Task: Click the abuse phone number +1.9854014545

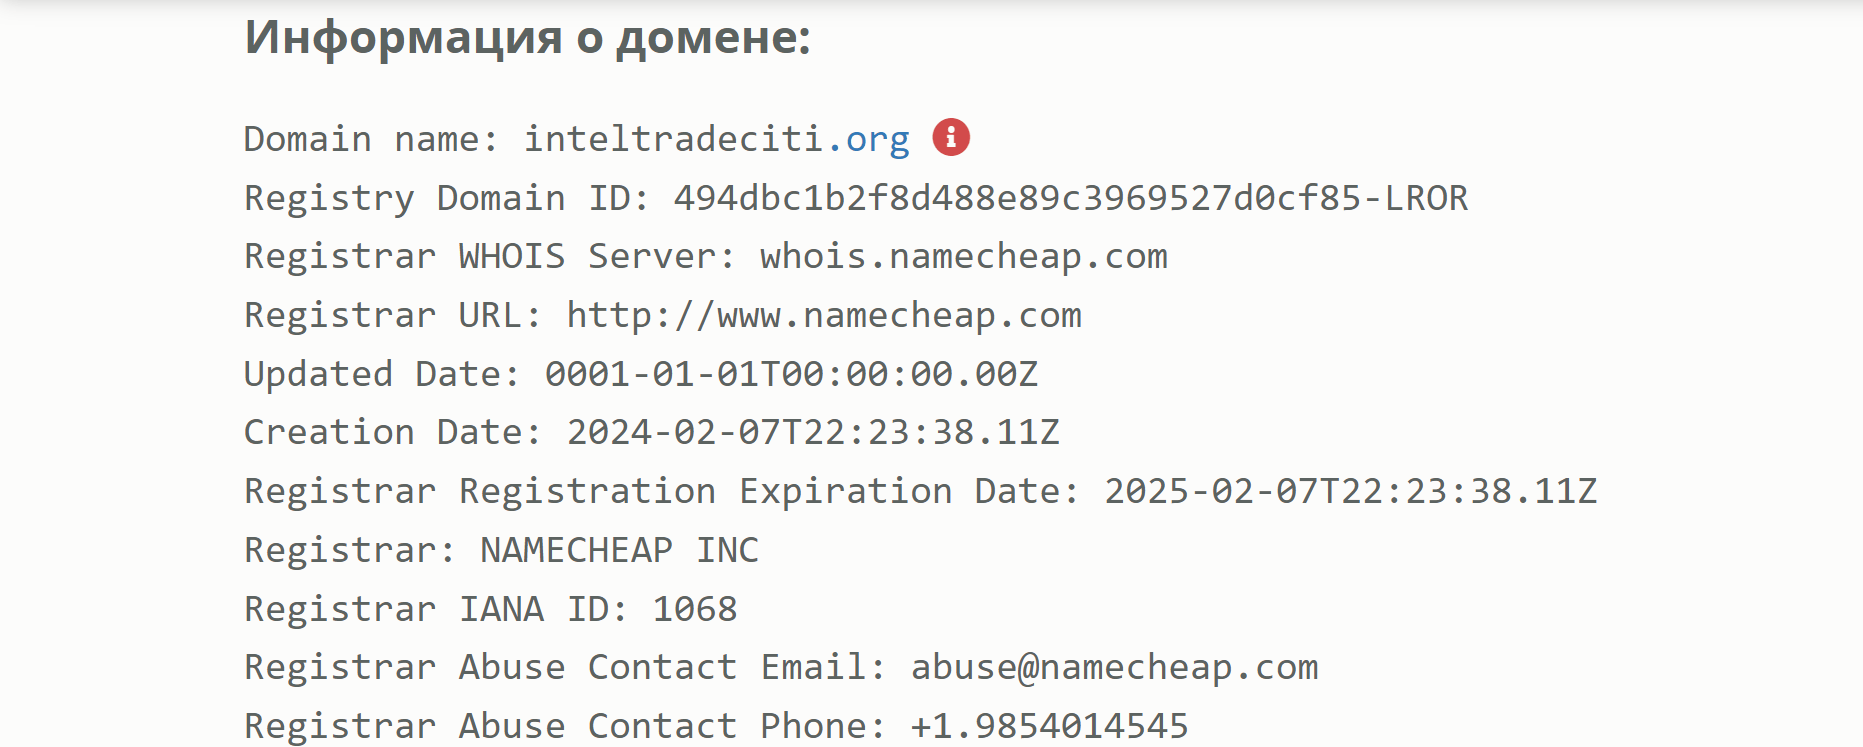Action: (x=1050, y=726)
